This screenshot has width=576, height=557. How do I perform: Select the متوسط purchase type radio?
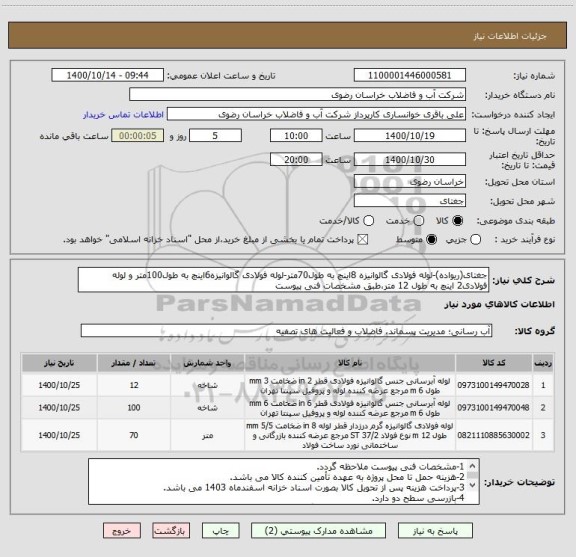431,240
